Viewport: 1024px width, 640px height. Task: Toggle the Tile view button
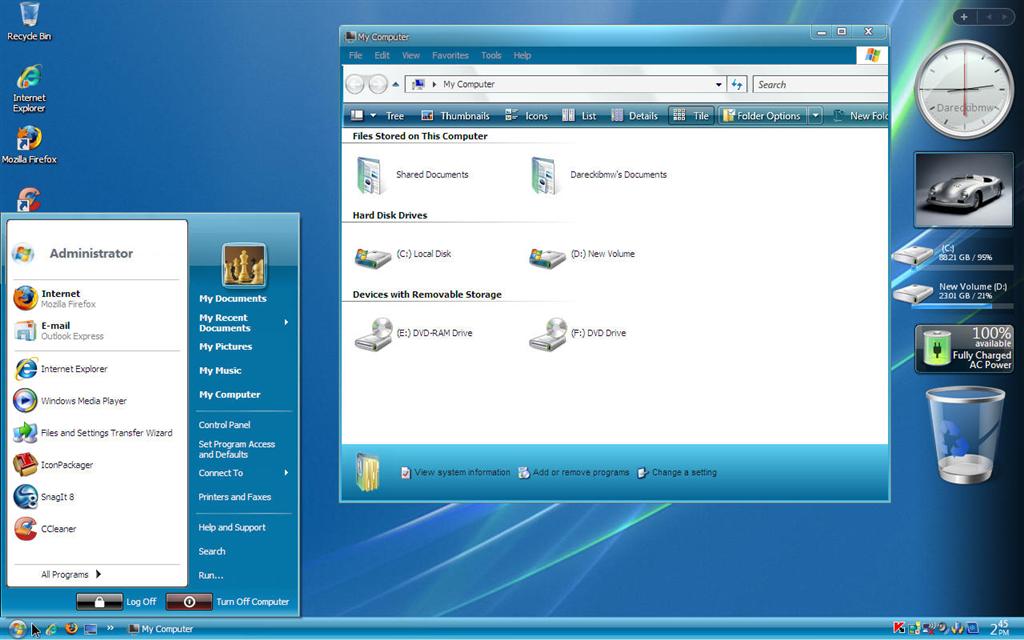[691, 116]
